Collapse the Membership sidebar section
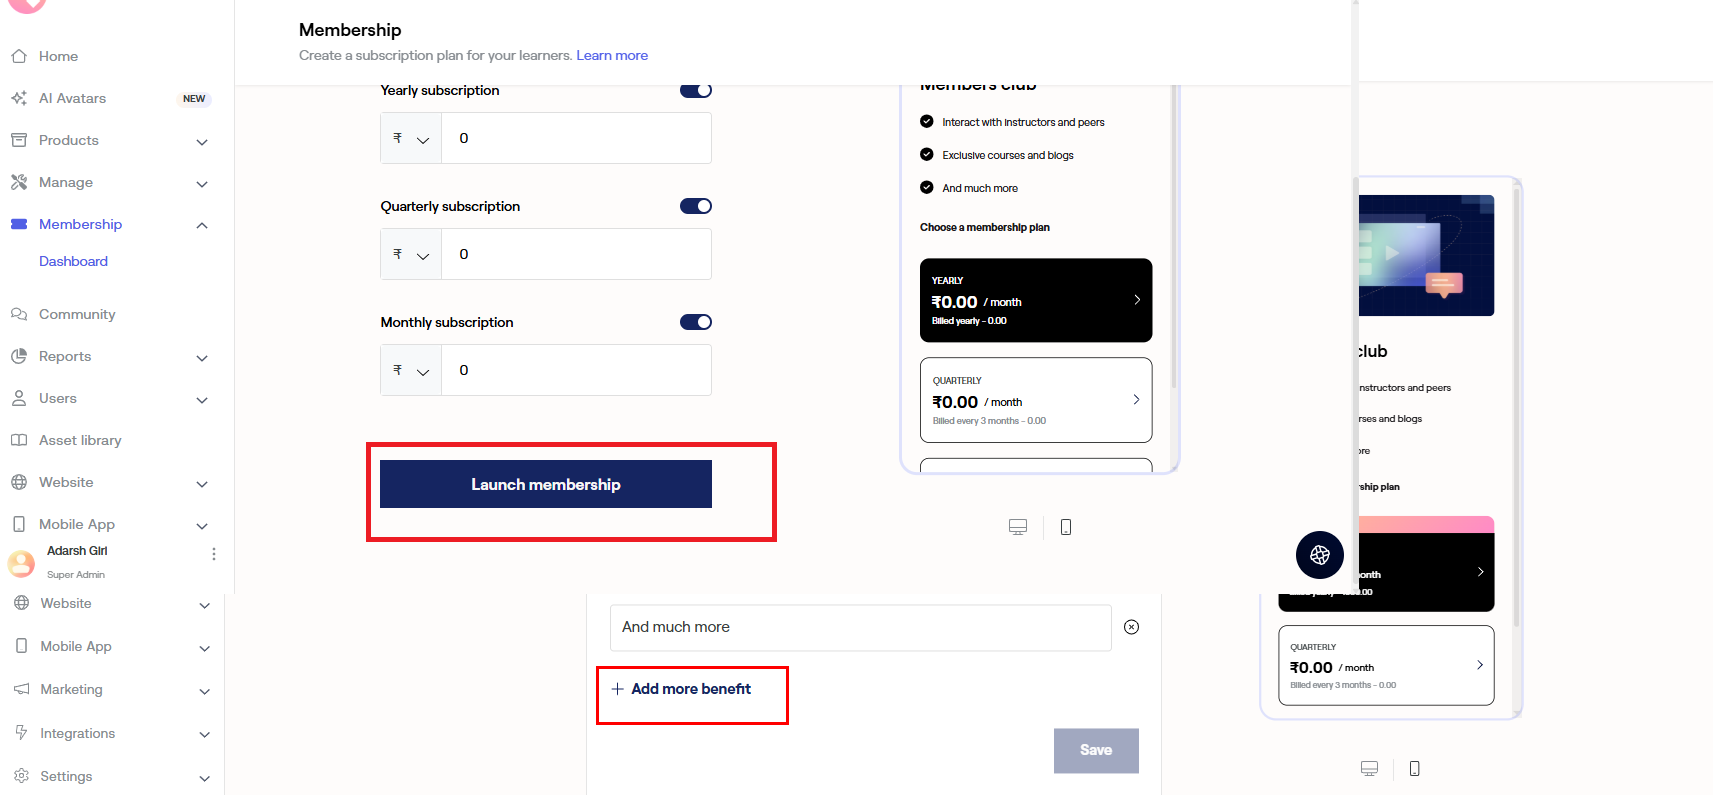Viewport: 1713px width, 795px height. tap(202, 225)
